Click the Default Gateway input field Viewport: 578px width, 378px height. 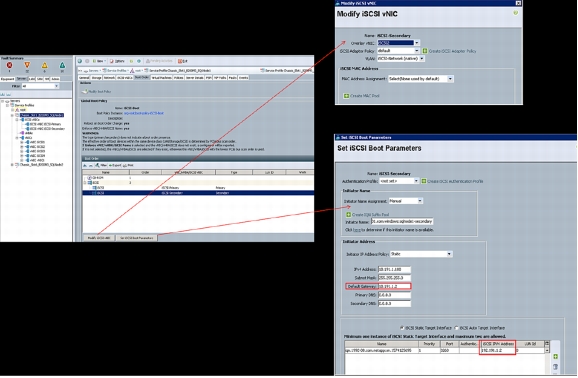click(394, 286)
